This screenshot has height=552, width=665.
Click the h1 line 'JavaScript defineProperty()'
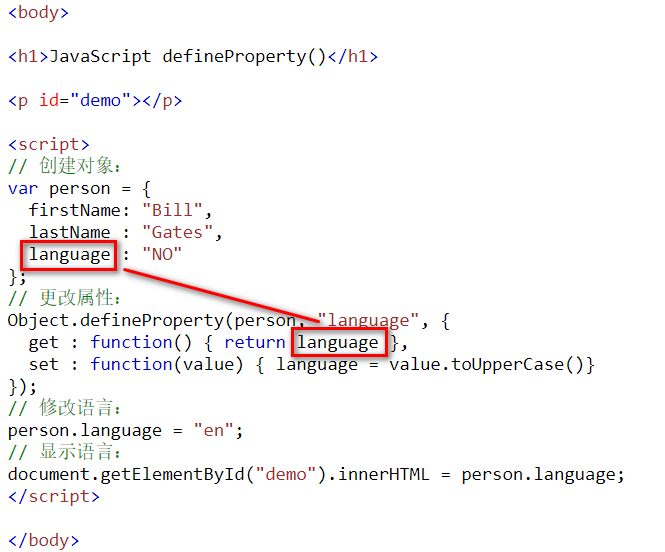click(193, 56)
